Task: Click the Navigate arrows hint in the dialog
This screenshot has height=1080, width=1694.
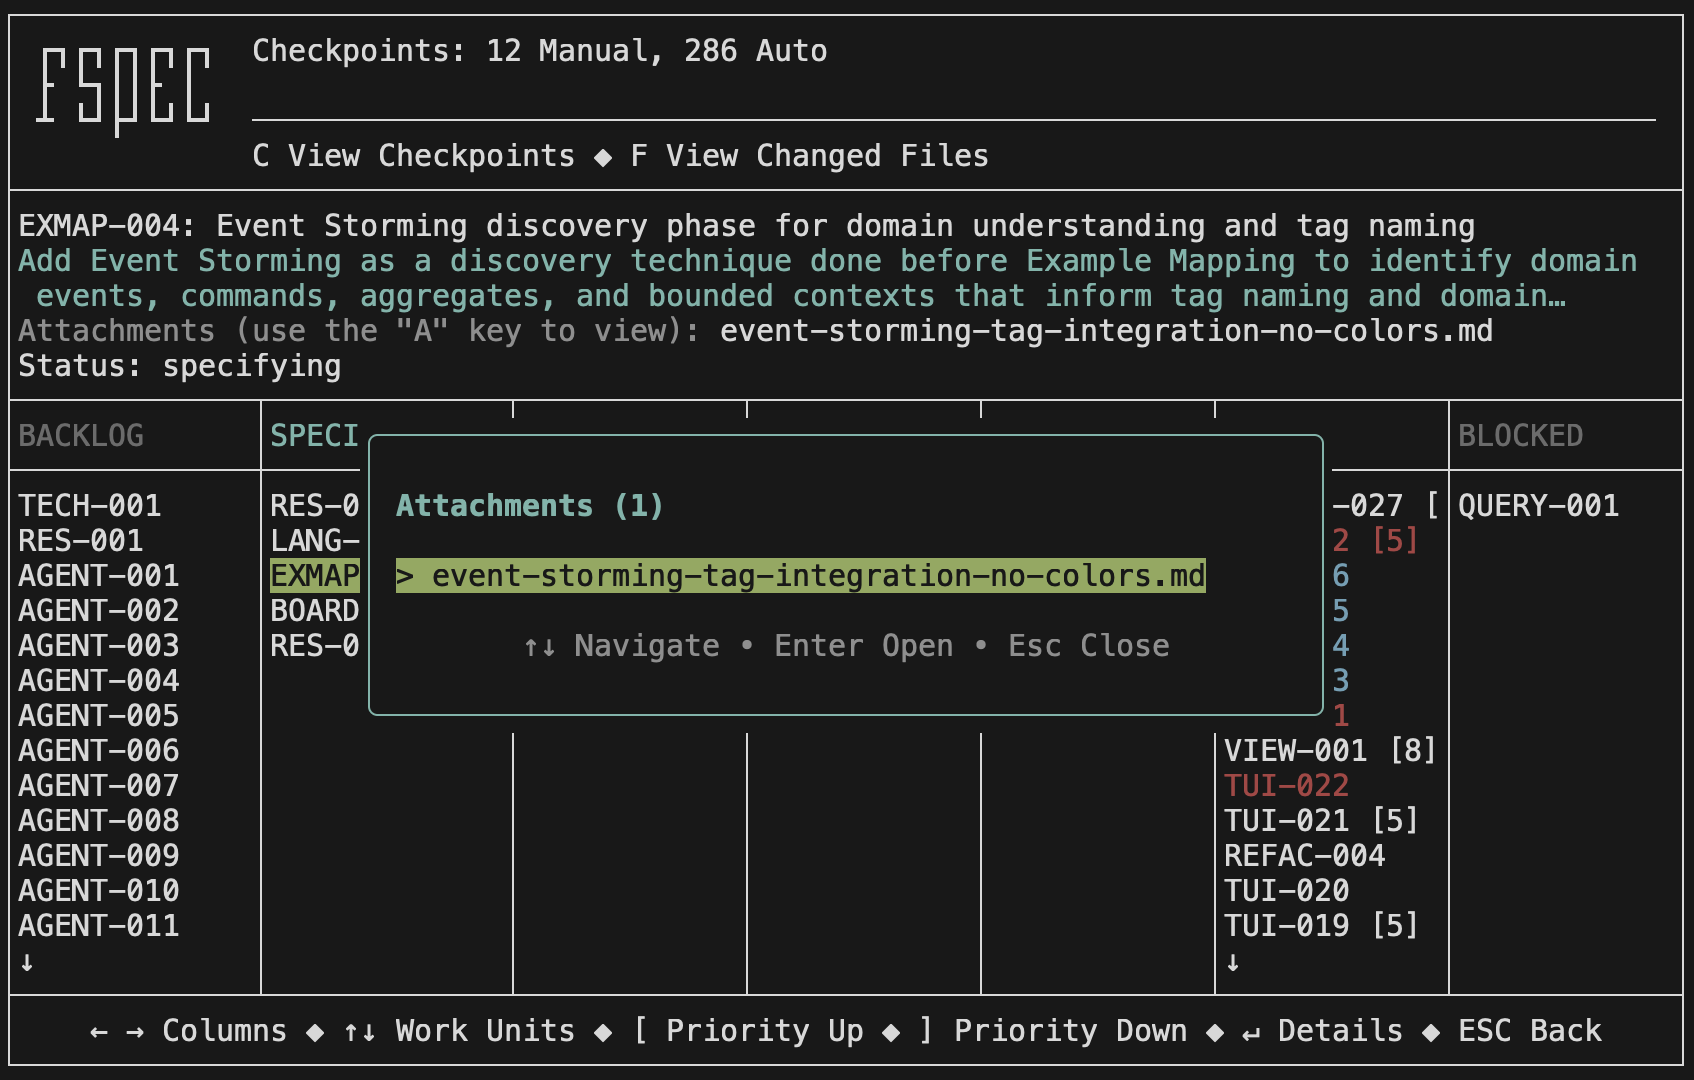Action: point(621,646)
